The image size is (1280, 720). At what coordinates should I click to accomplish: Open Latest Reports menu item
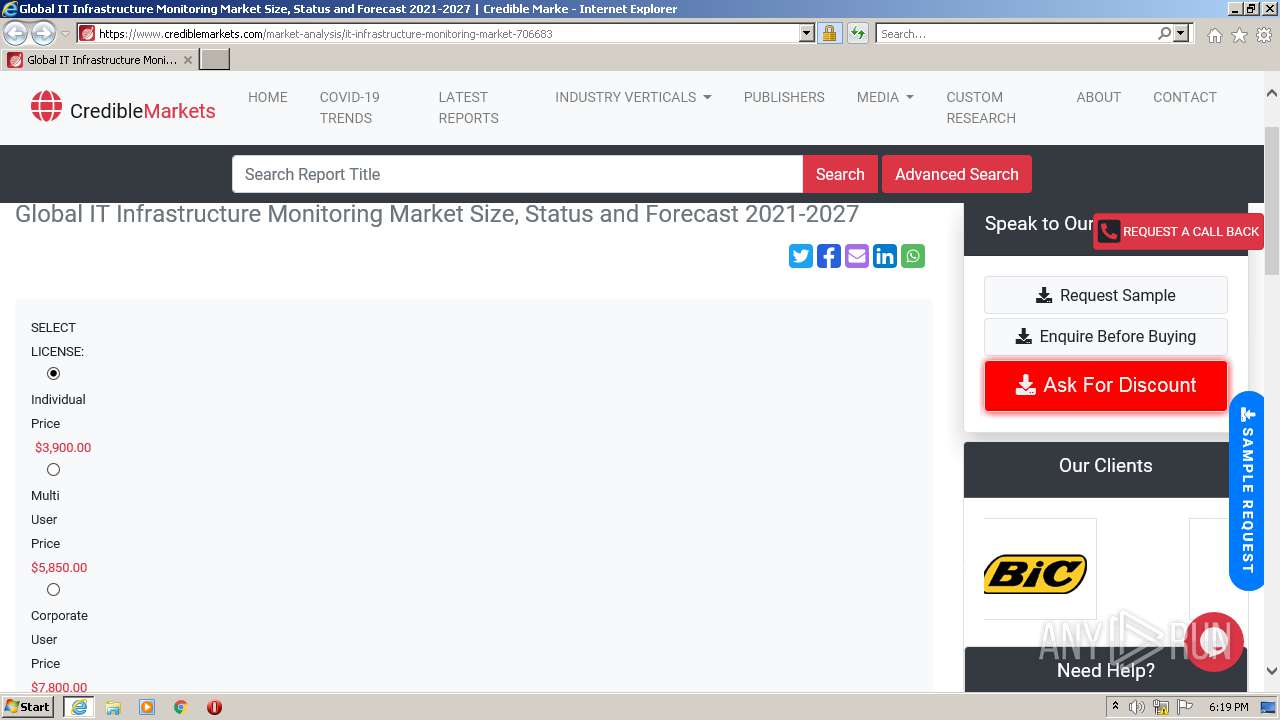[468, 107]
